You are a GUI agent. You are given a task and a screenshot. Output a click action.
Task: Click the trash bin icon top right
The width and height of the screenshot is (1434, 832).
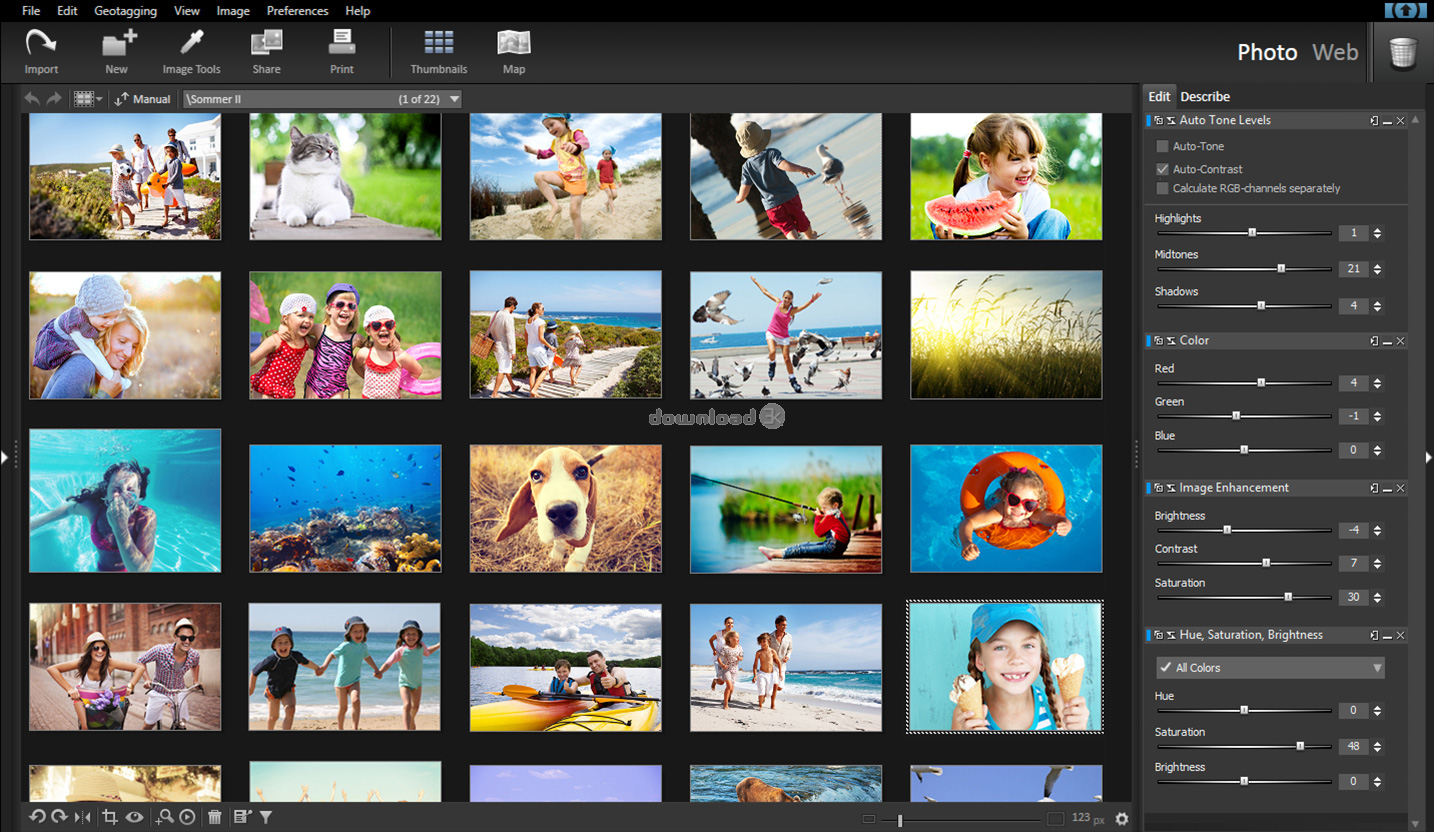[1403, 52]
